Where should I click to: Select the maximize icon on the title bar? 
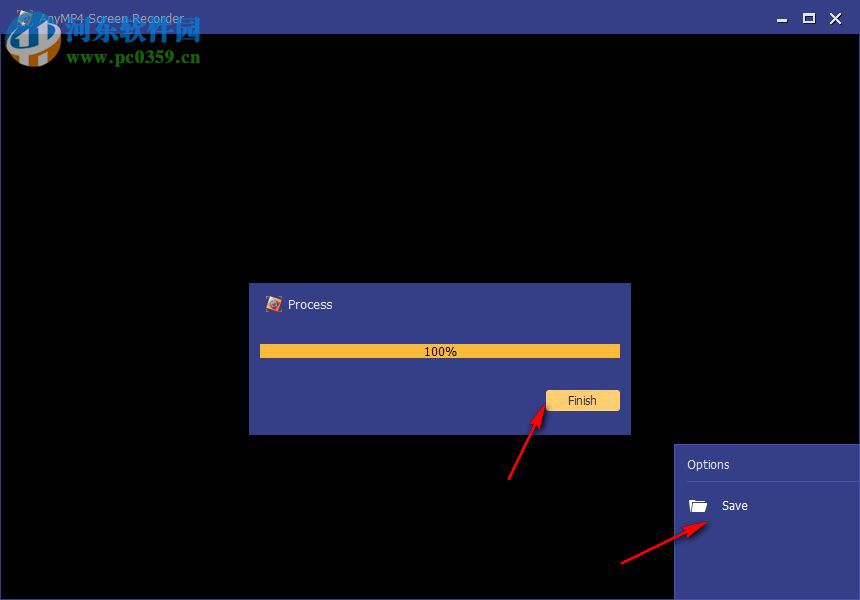click(807, 18)
